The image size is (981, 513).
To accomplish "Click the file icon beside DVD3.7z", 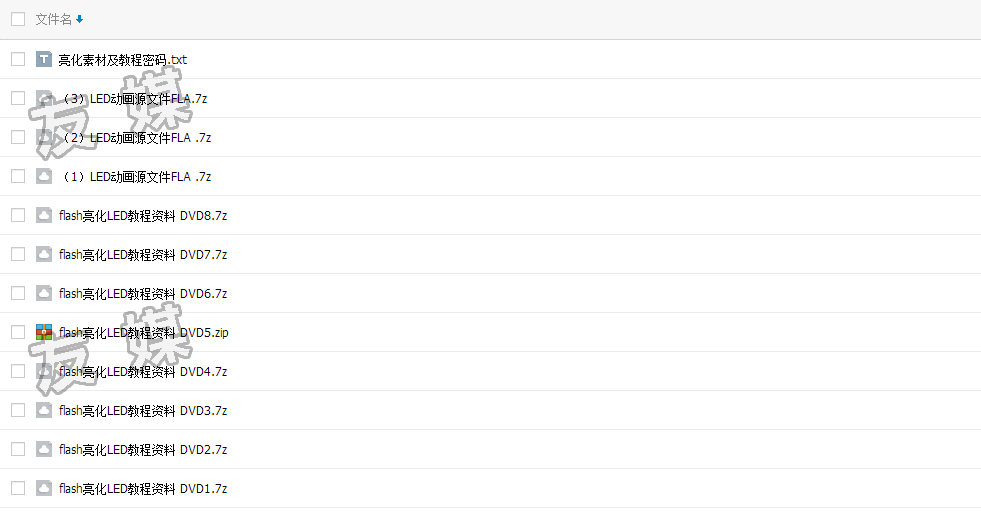I will click(44, 410).
